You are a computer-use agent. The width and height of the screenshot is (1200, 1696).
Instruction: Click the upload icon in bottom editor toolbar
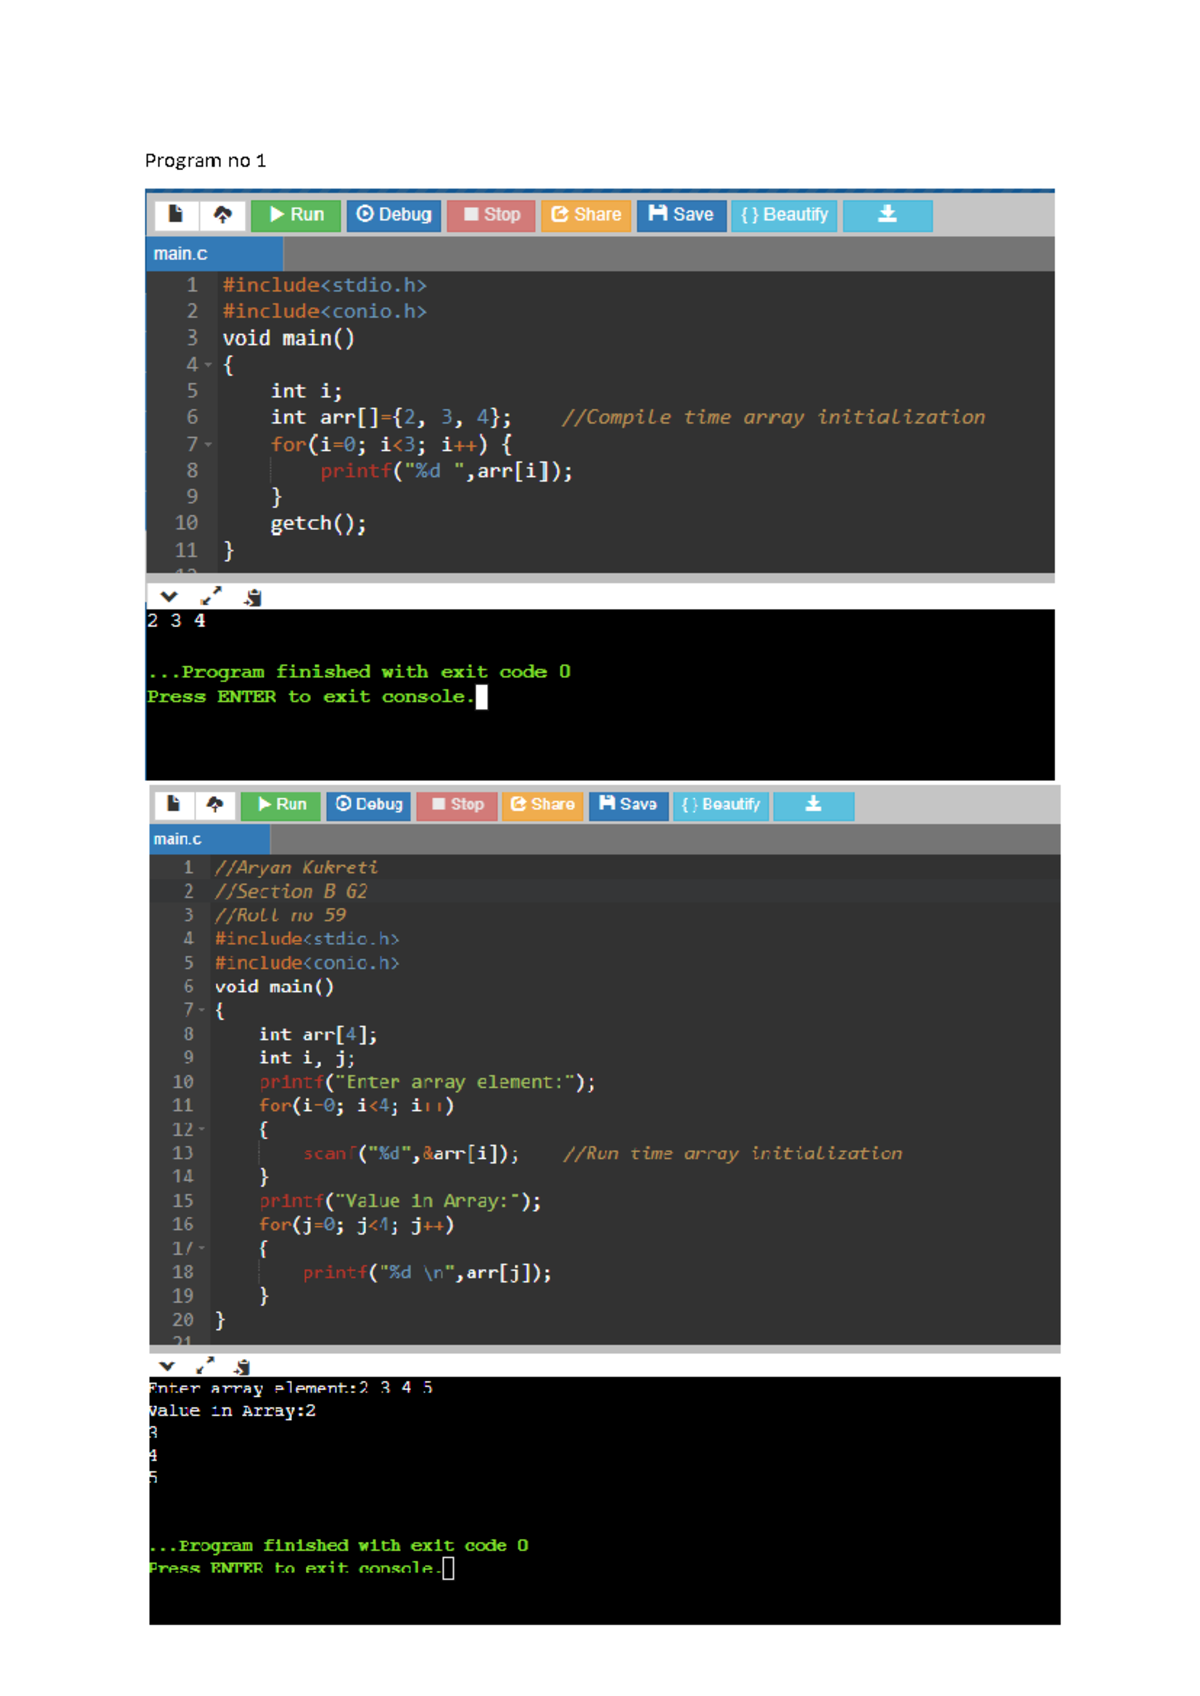pos(215,804)
